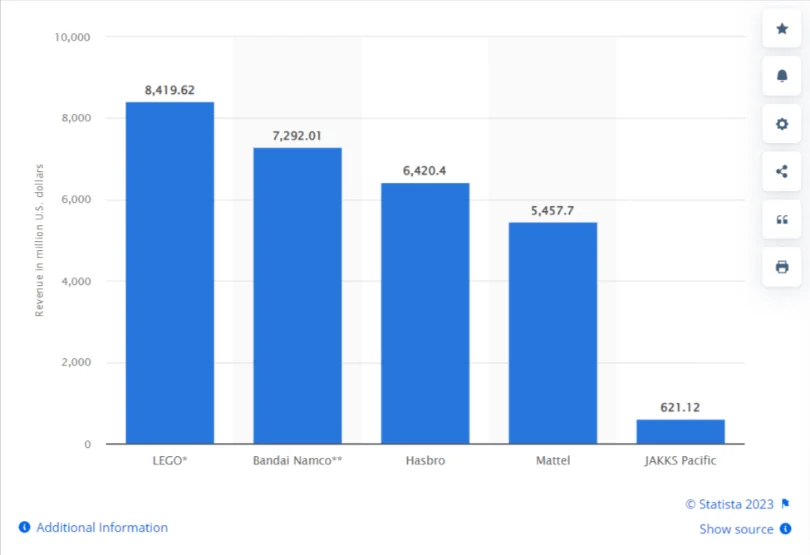Click the 6,420.4 value label
810x555 pixels.
click(425, 171)
